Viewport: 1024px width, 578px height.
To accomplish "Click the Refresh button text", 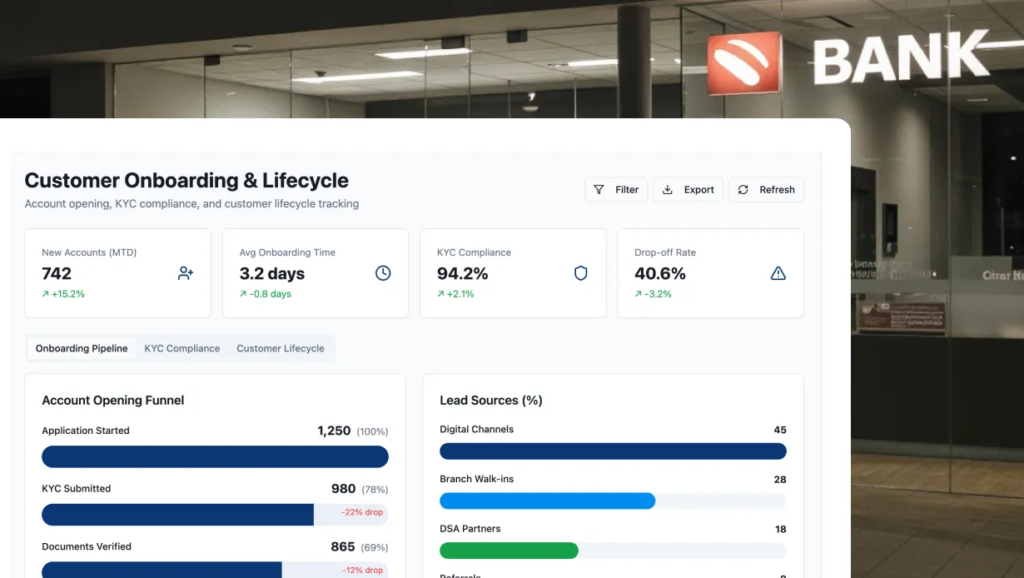I will pos(777,190).
